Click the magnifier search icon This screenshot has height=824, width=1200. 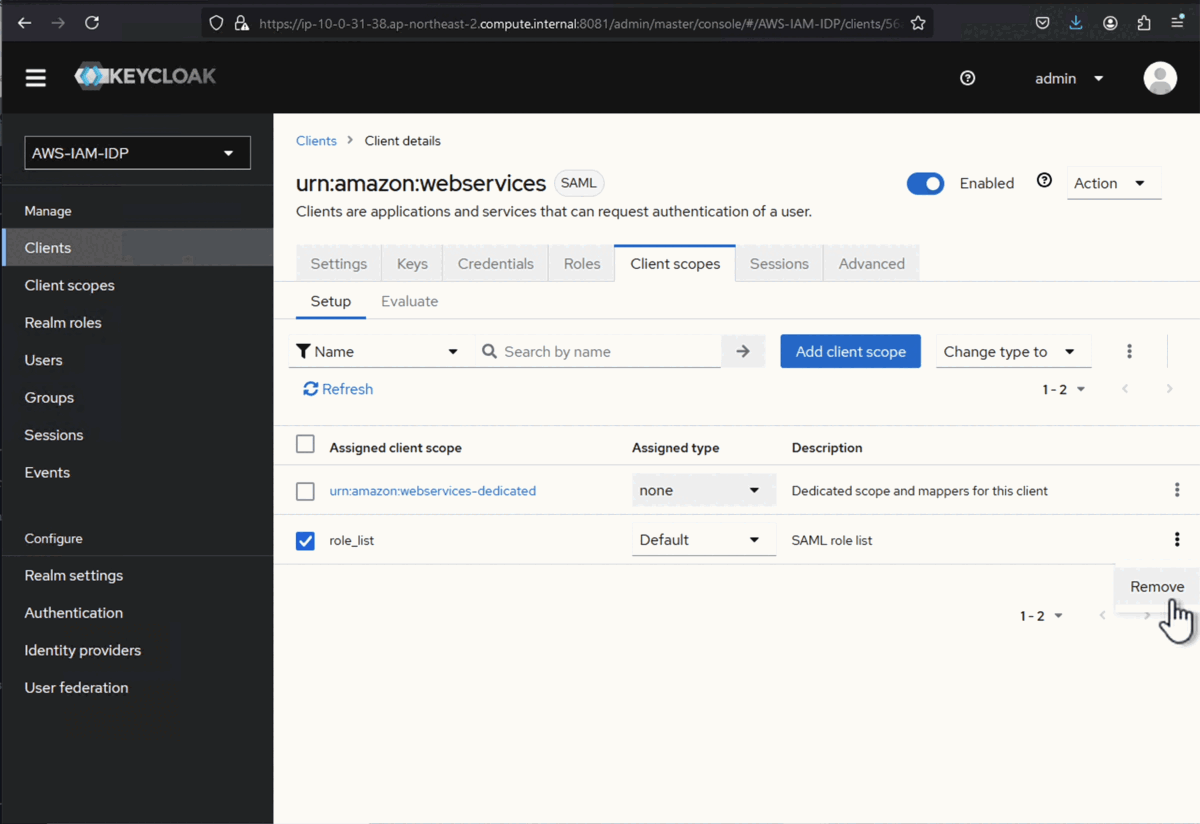point(490,351)
